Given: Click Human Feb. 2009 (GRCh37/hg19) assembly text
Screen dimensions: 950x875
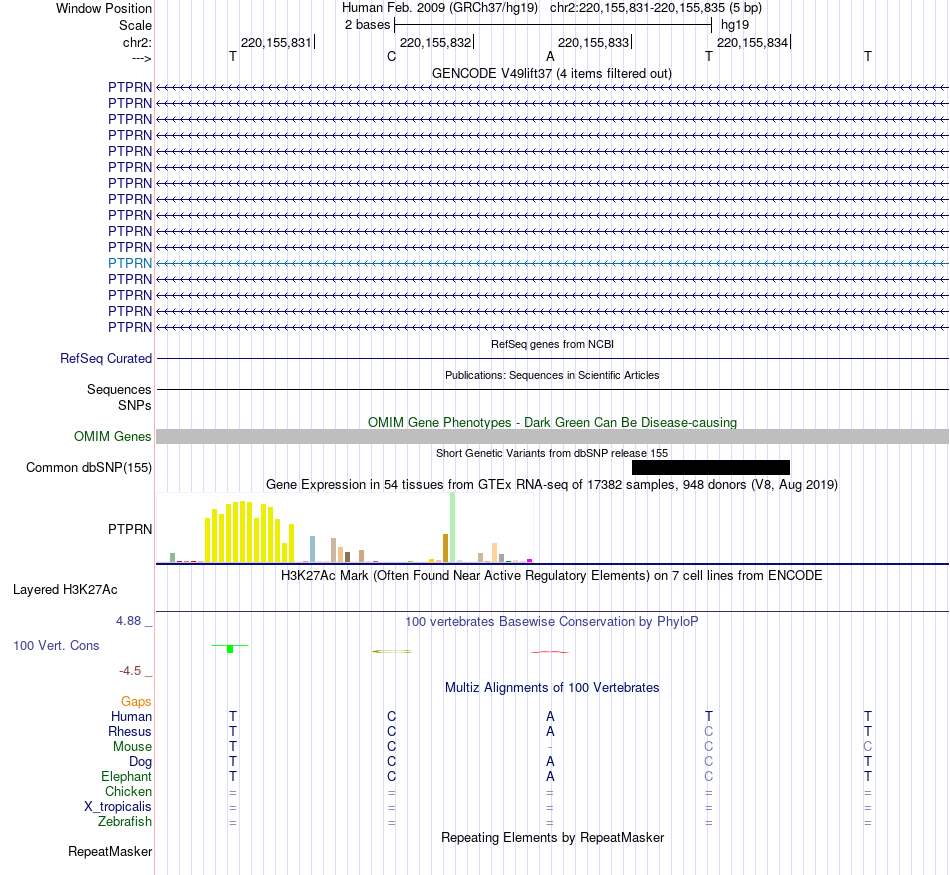Looking at the screenshot, I should [440, 8].
